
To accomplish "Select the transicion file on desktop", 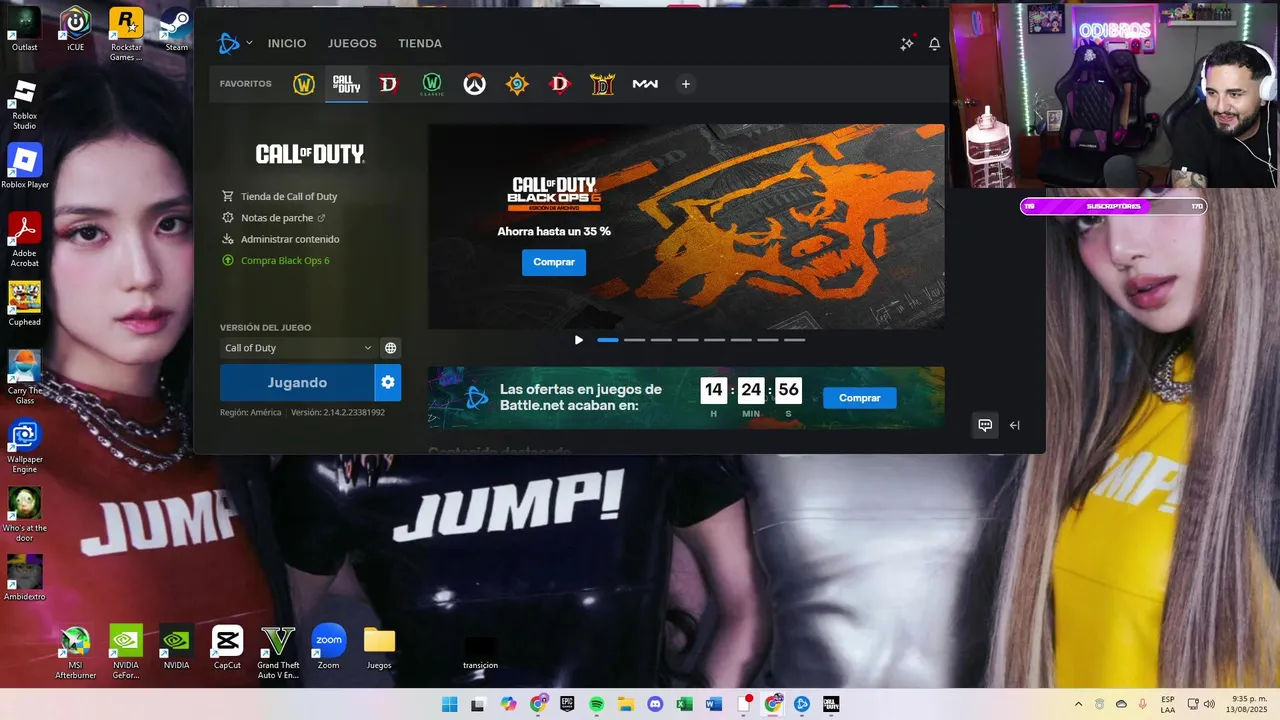I will (x=480, y=653).
